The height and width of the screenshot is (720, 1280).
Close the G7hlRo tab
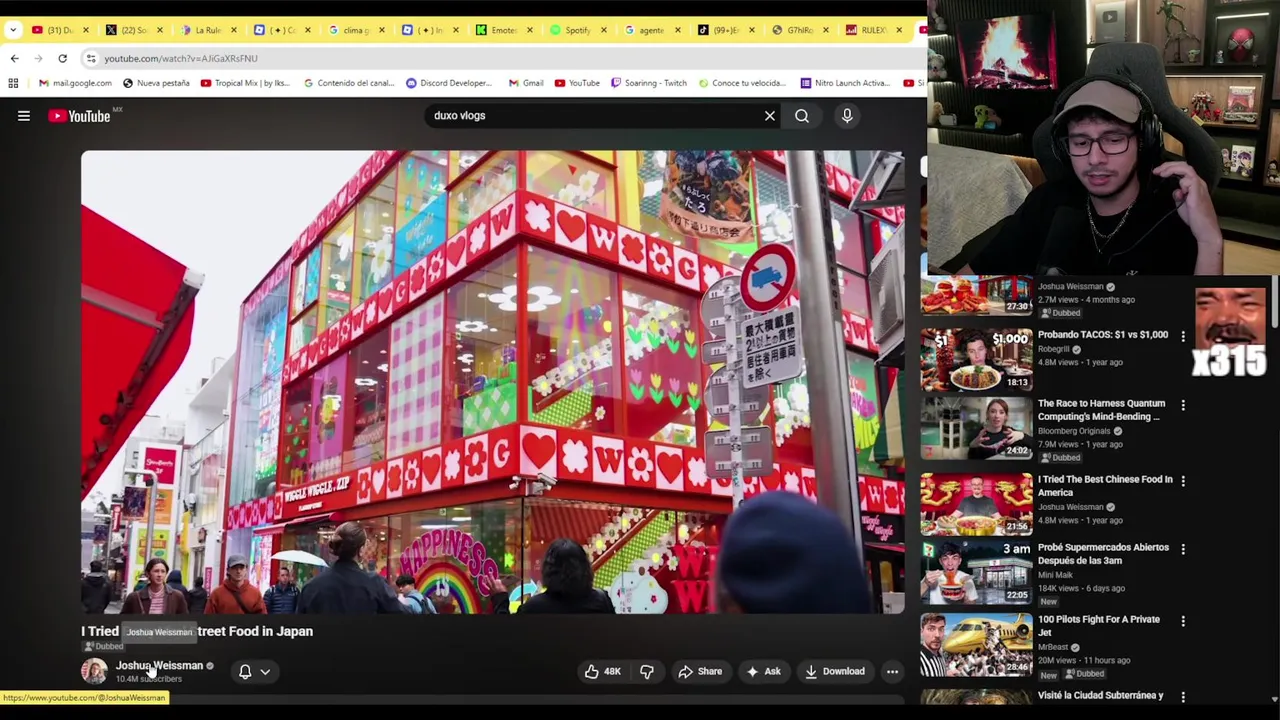825,30
